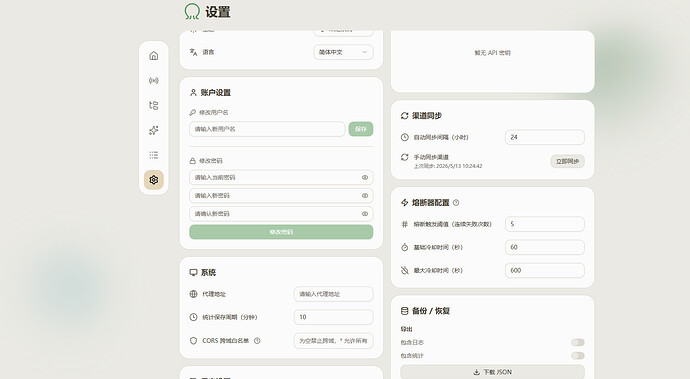Click the 下载 JSON button
Screen dimensions: 690x379
(492, 372)
